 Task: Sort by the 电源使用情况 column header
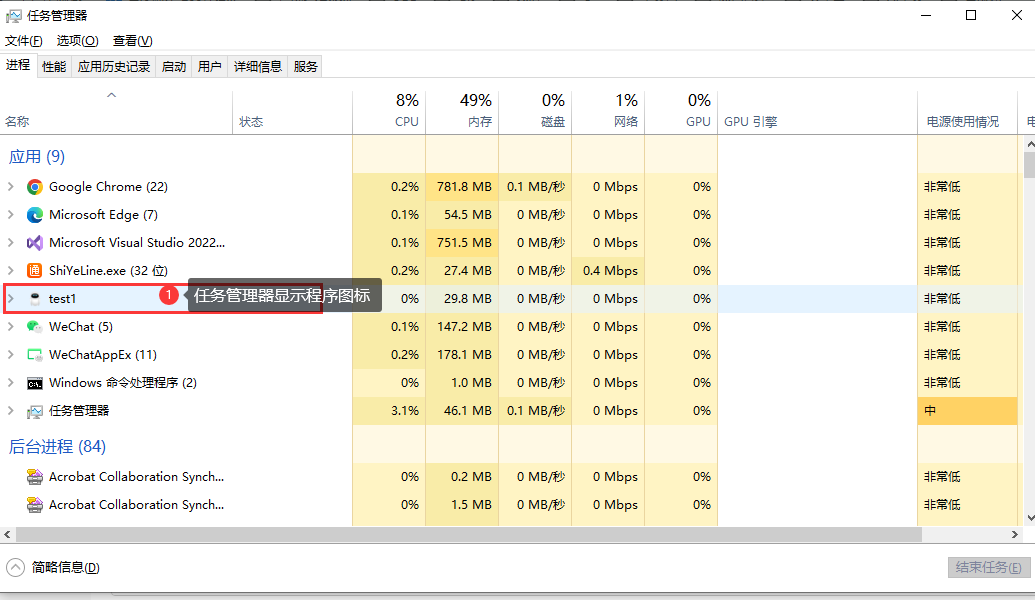coord(967,113)
